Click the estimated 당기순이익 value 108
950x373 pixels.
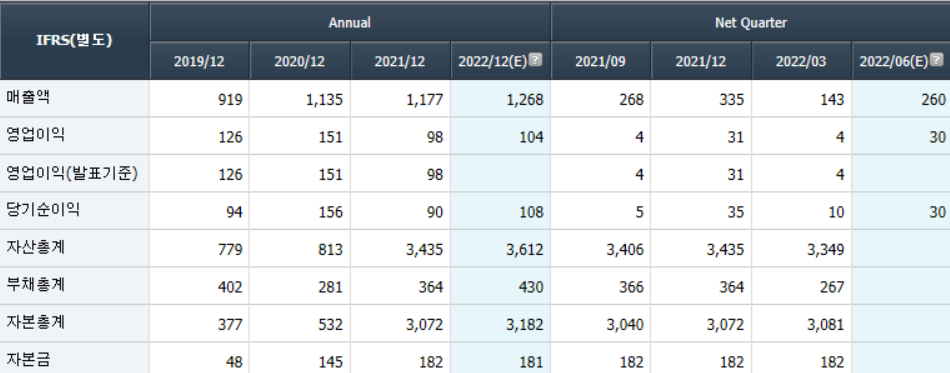click(x=532, y=213)
